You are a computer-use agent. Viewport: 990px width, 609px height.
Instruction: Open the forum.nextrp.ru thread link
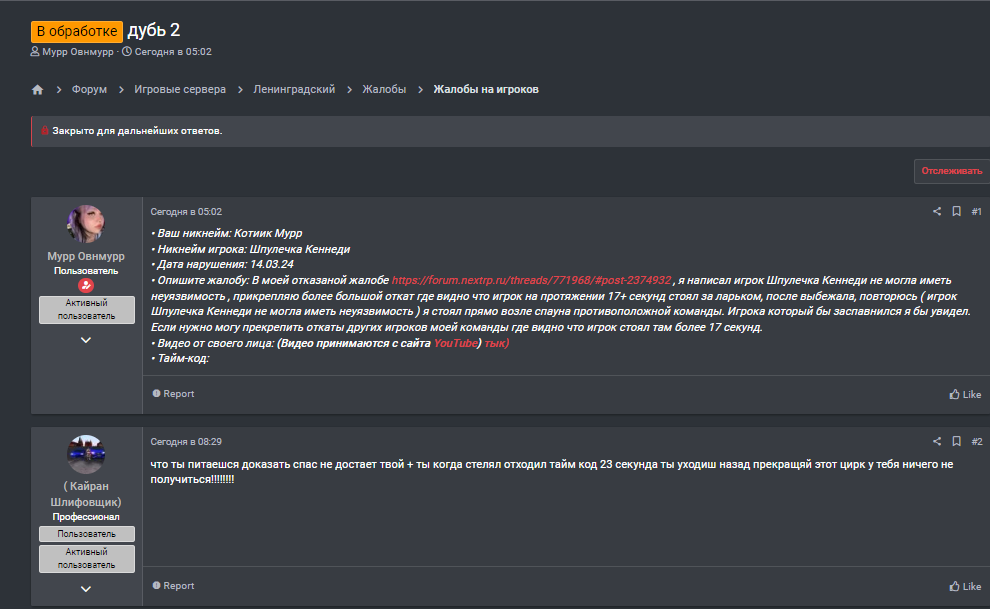(531, 280)
